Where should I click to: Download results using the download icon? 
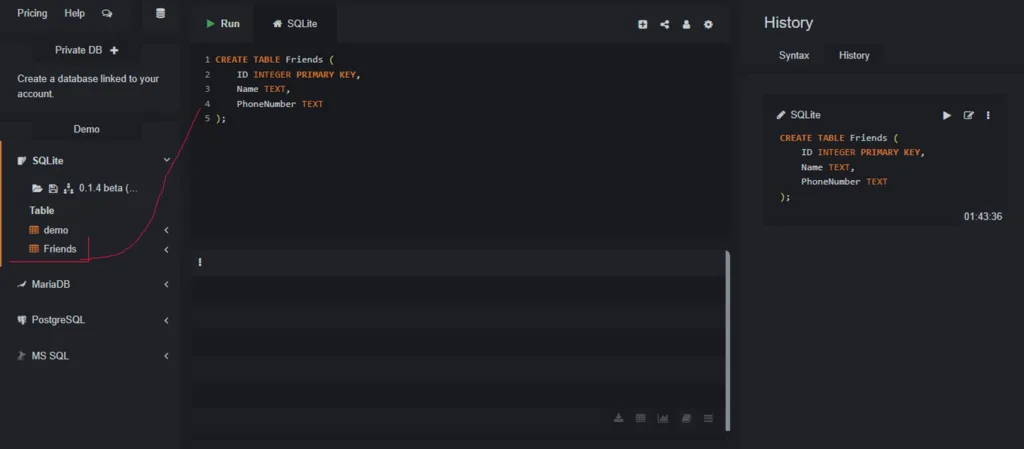[618, 418]
